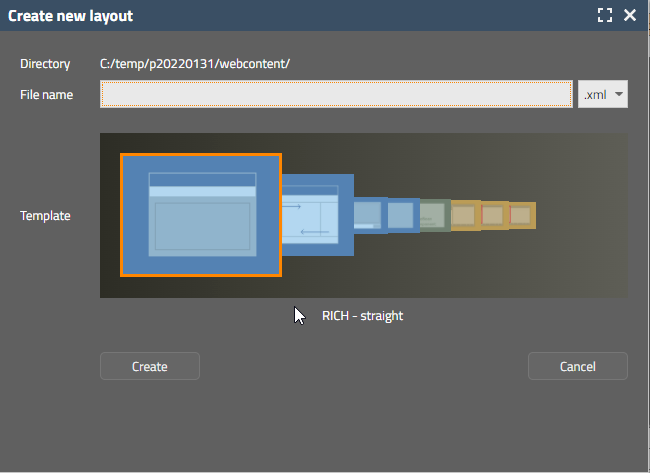Close the Create new layout dialog

click(x=630, y=15)
